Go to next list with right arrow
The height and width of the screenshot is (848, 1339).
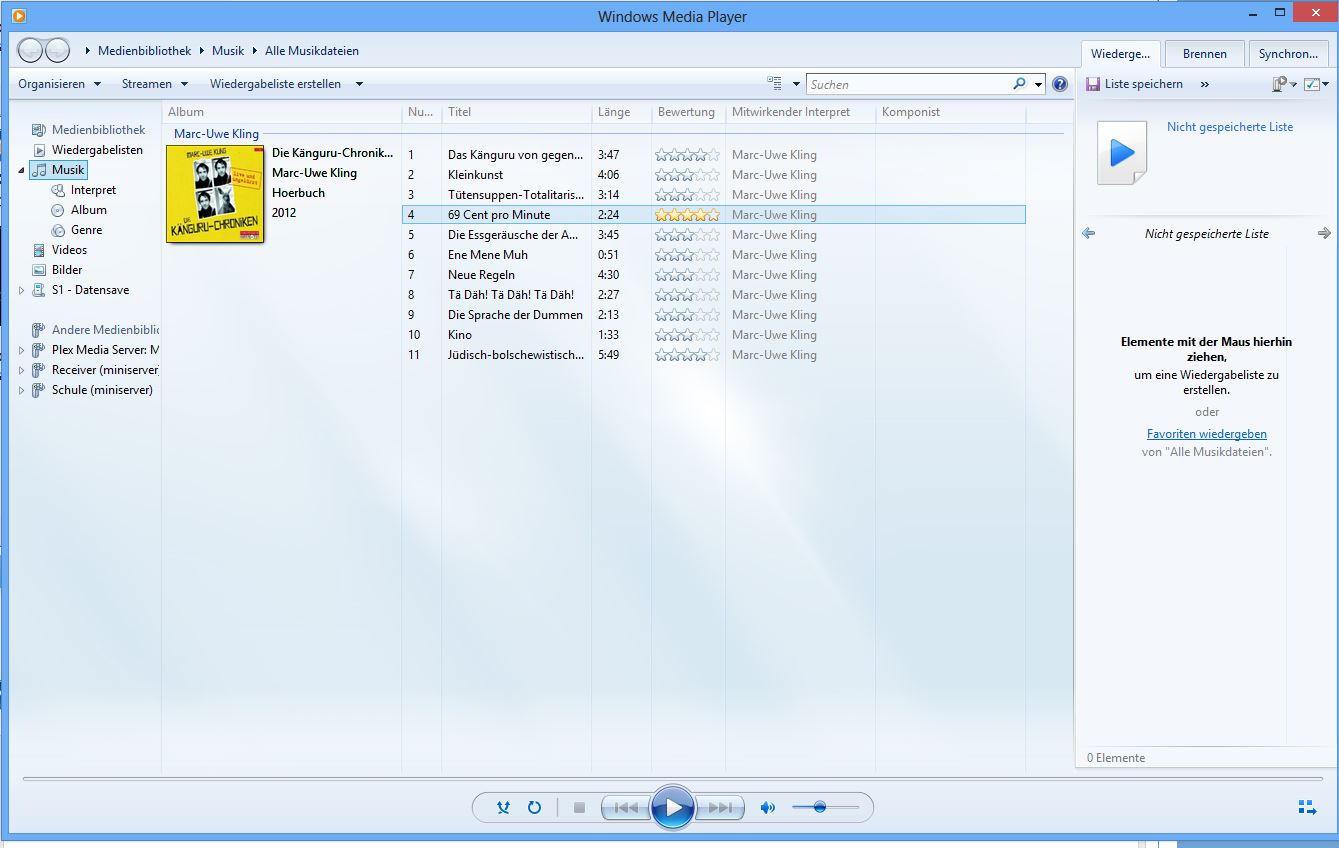click(x=1324, y=233)
